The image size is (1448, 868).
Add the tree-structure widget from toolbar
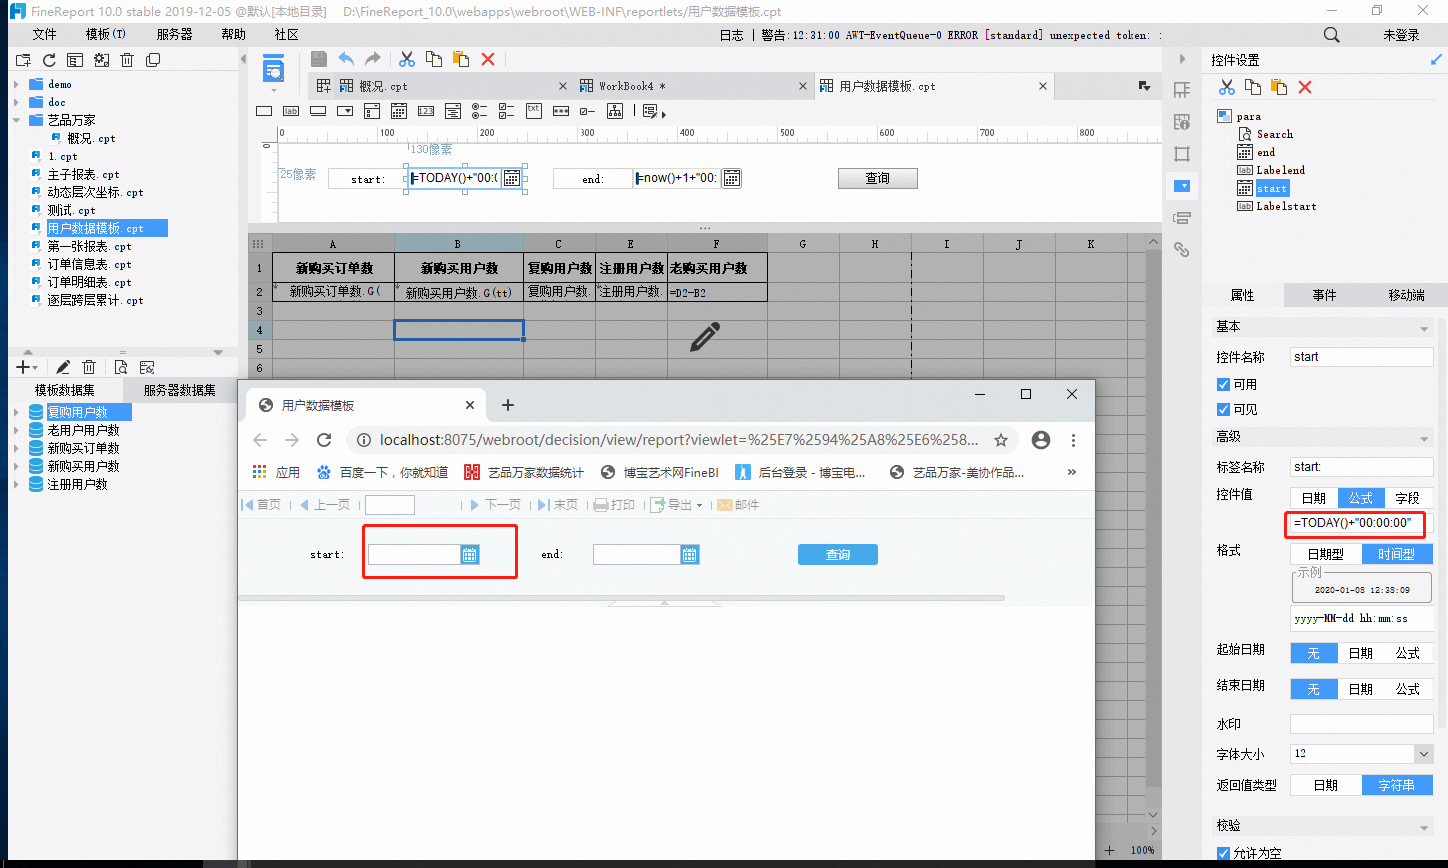click(614, 110)
